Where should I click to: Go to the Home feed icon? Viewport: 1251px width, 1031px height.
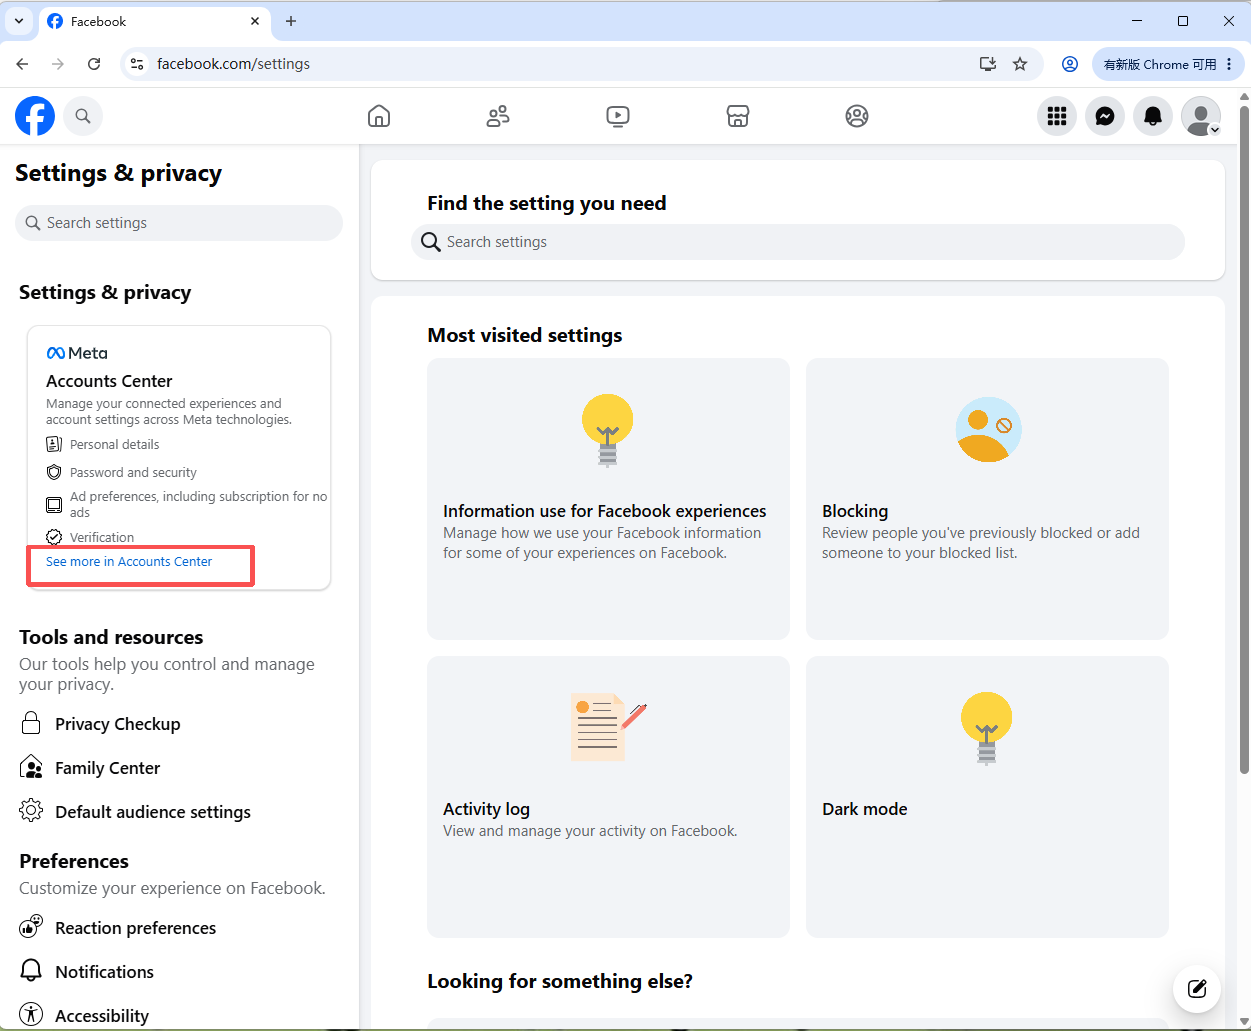click(x=379, y=116)
